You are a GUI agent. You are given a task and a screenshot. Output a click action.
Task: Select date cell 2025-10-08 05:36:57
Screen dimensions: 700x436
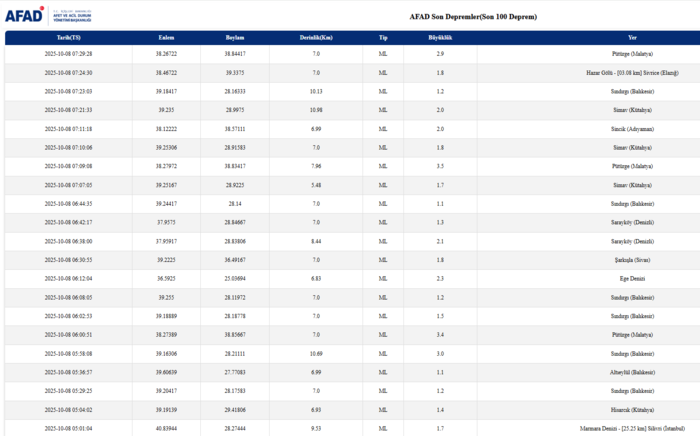point(68,372)
